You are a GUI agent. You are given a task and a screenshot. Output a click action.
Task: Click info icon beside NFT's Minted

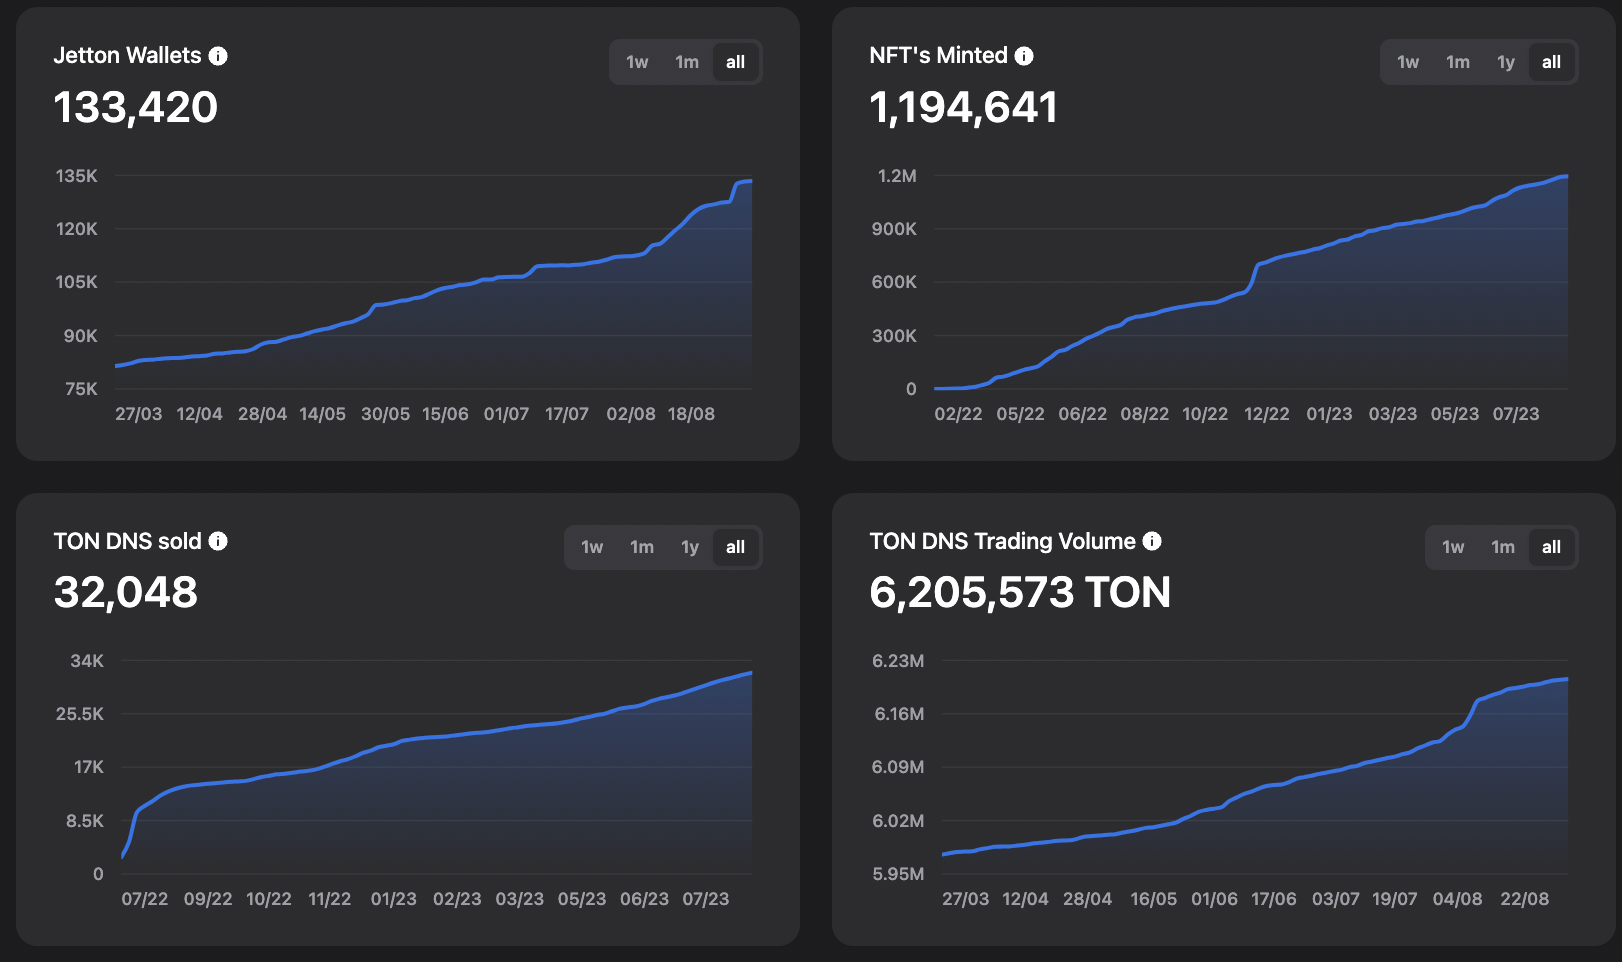tap(1024, 56)
